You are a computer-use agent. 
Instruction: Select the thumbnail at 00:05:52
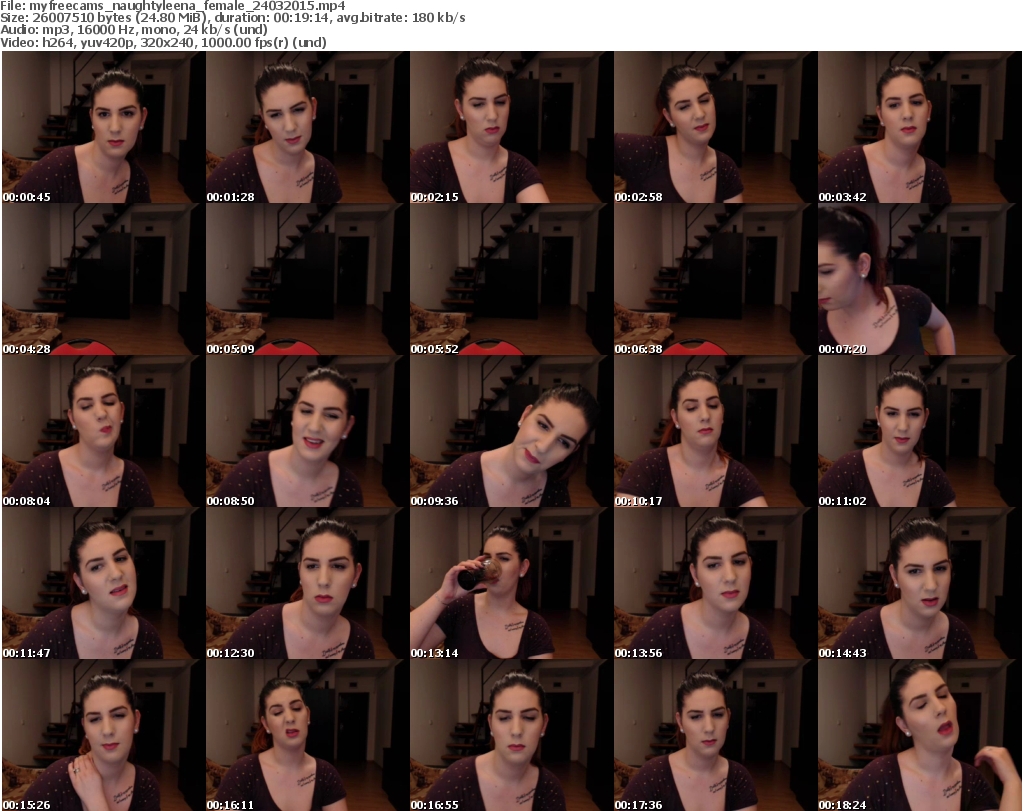pos(511,279)
